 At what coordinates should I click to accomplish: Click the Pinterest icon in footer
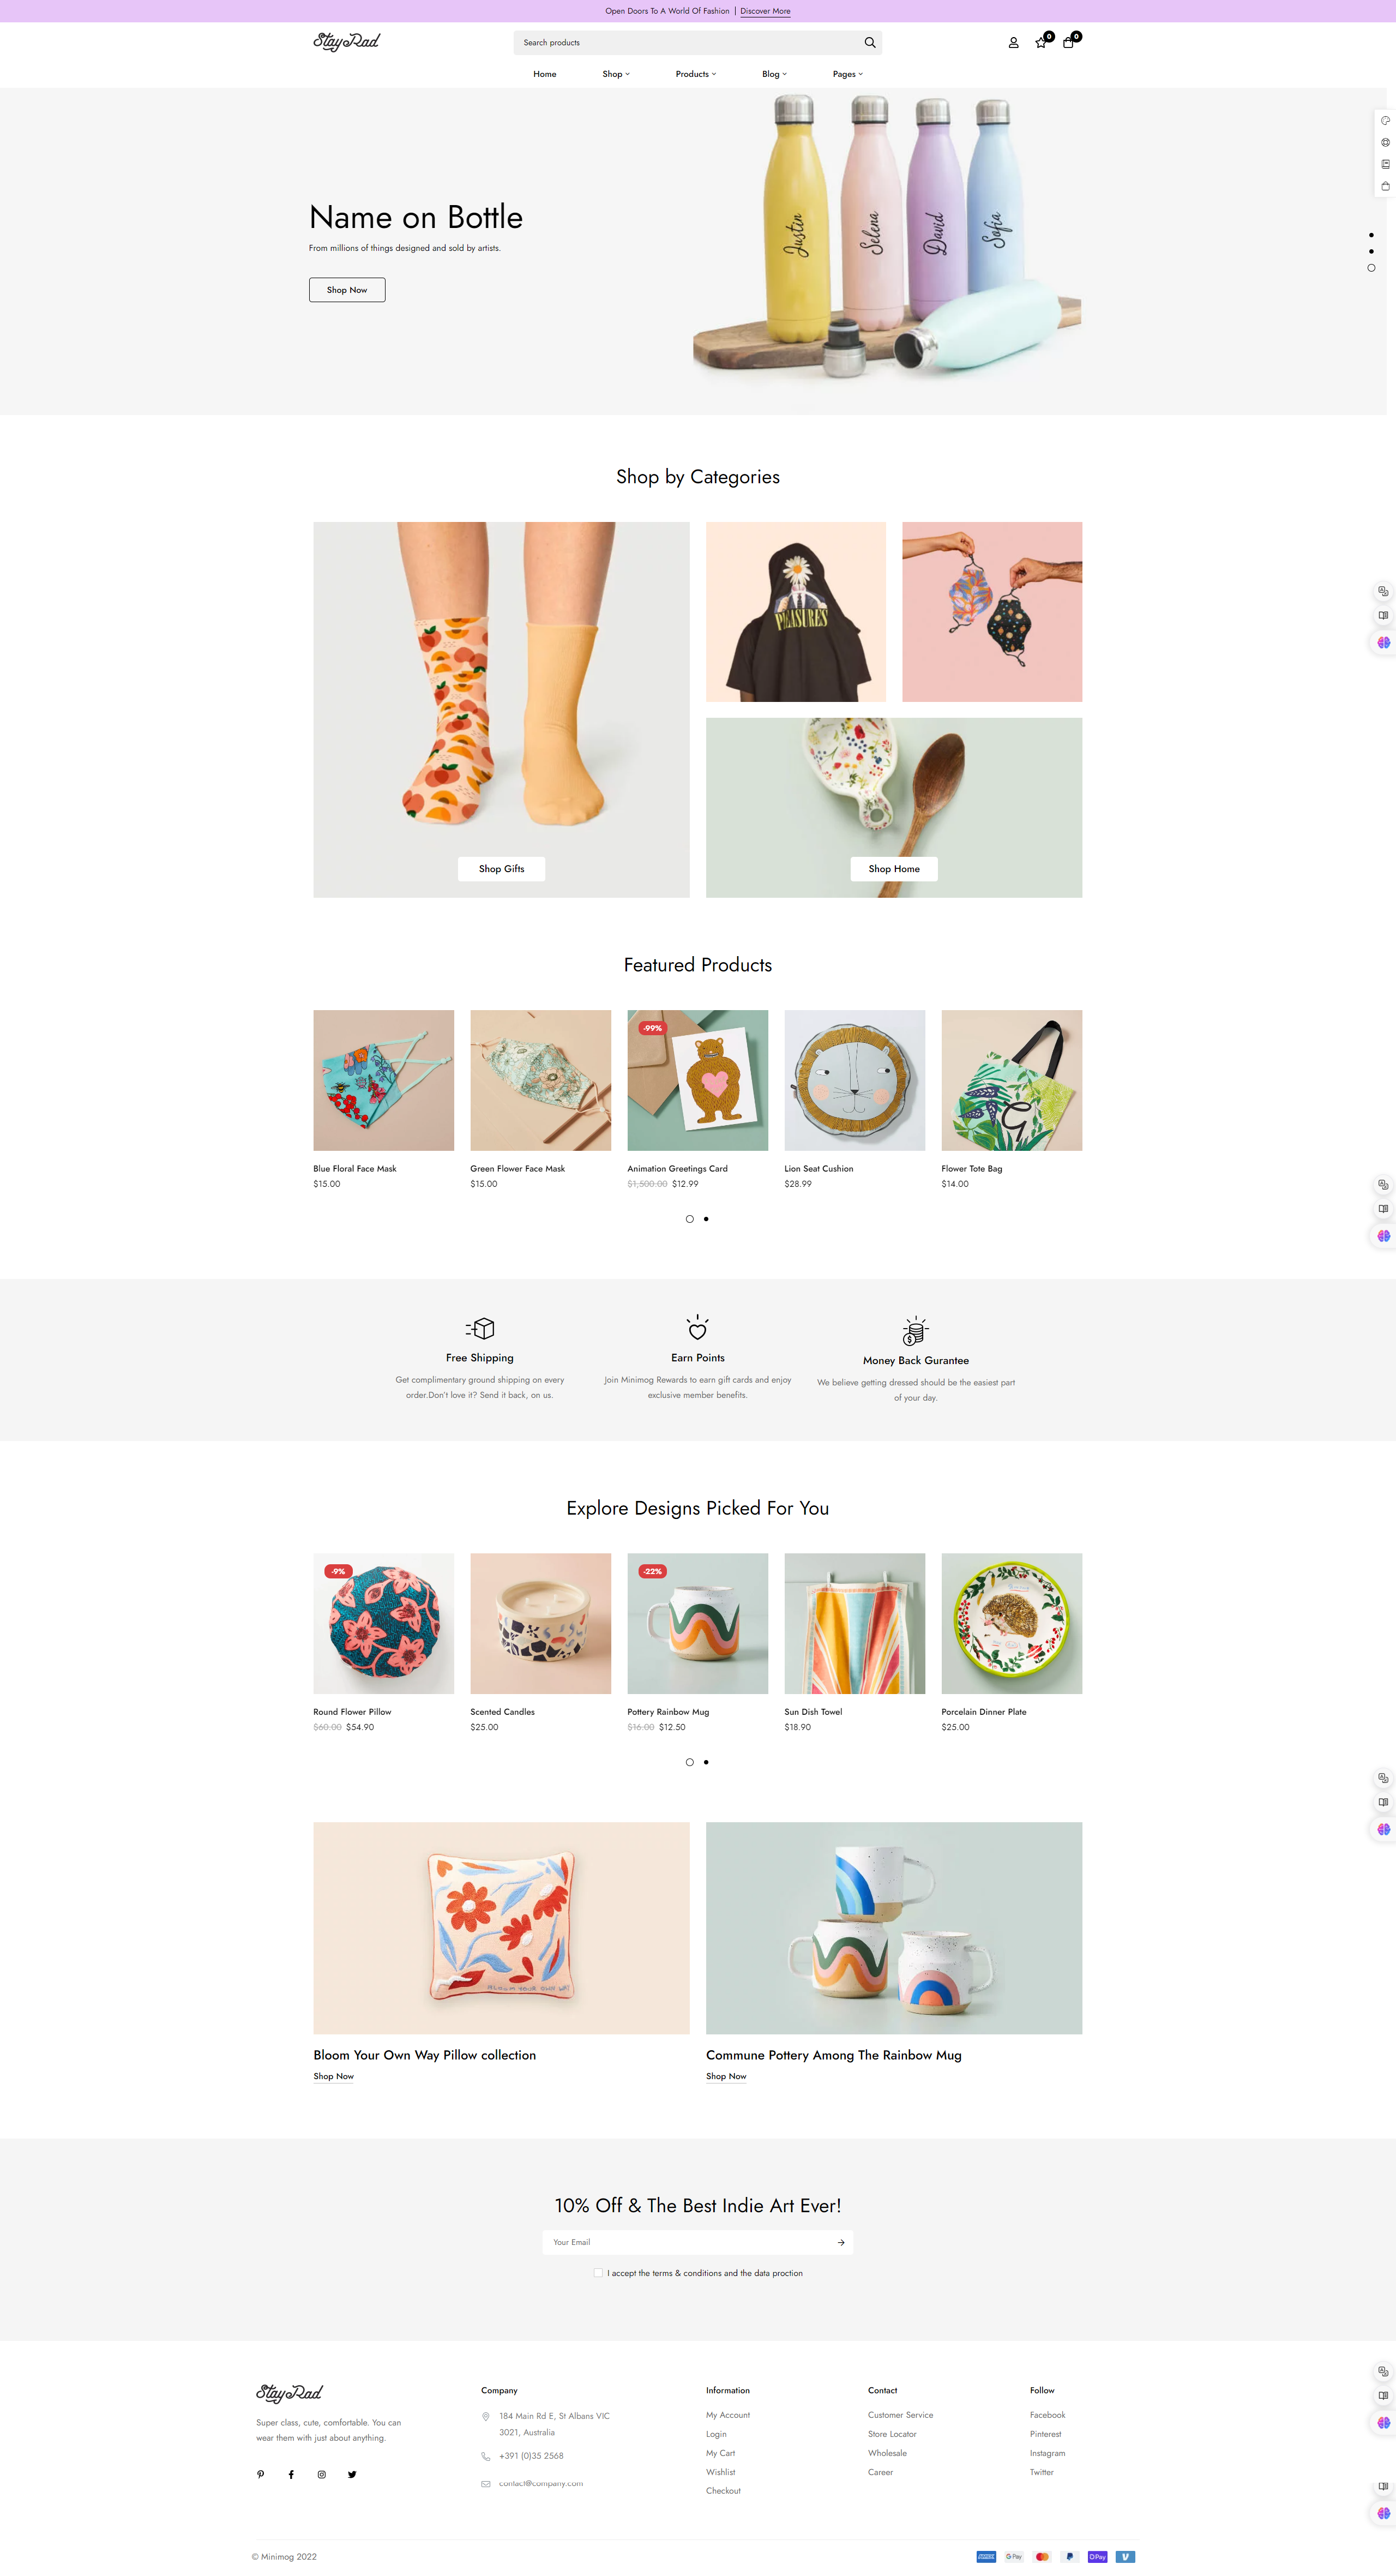point(261,2474)
